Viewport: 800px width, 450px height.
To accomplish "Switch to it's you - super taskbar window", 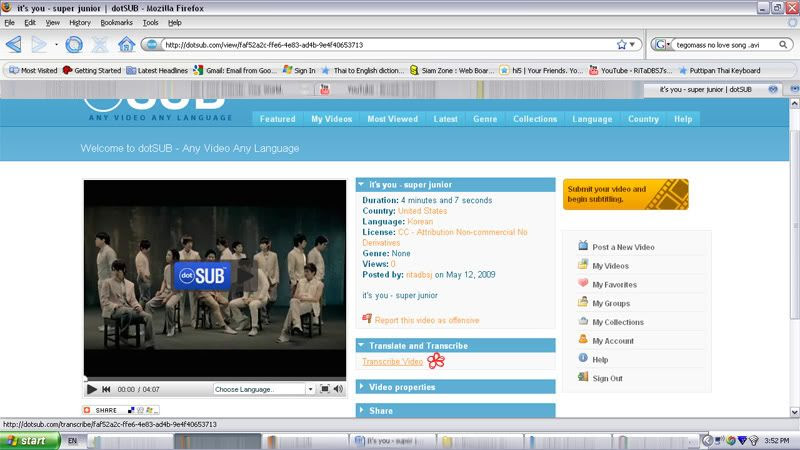I will (x=393, y=441).
